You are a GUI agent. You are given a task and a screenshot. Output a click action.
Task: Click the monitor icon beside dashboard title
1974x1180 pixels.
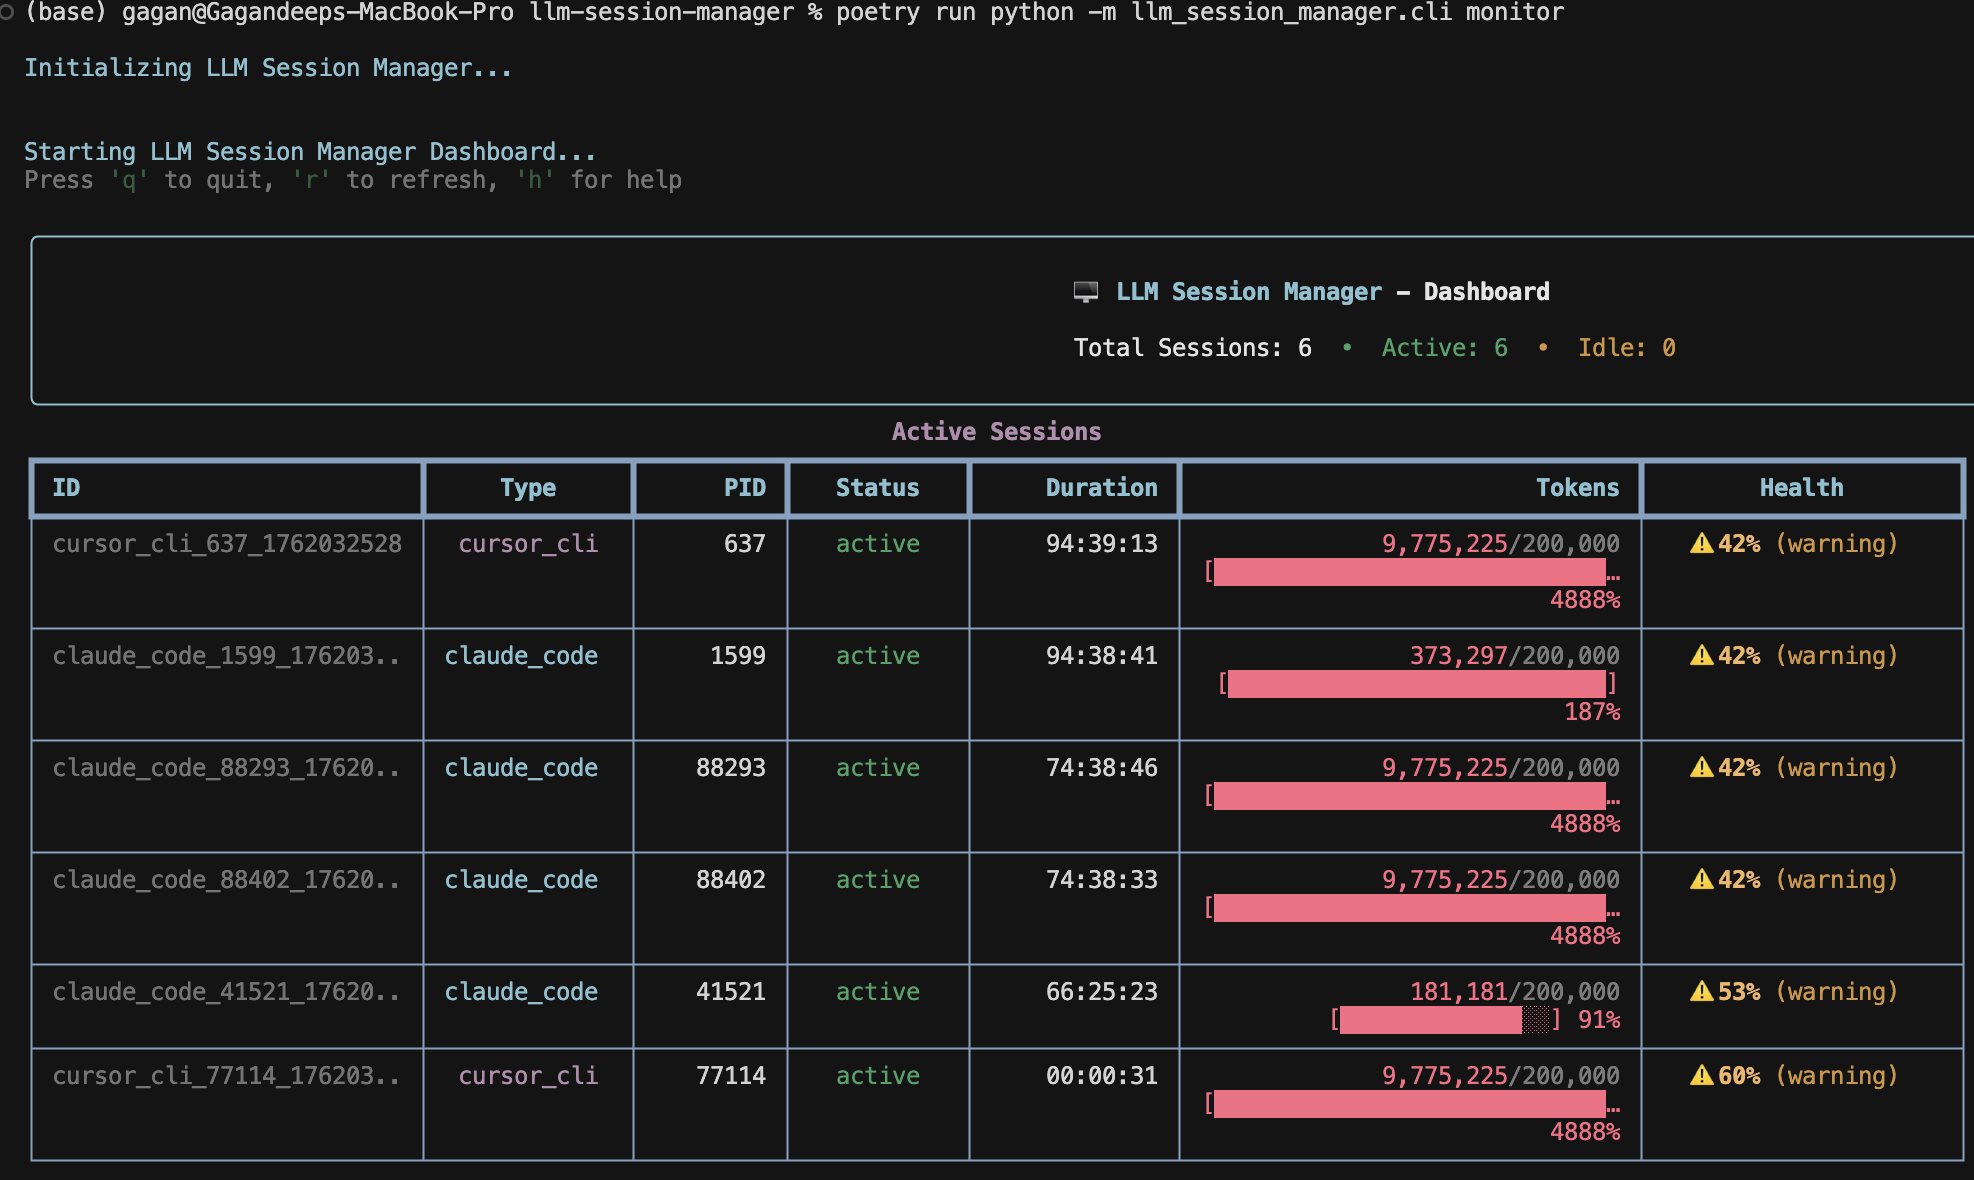(1085, 292)
